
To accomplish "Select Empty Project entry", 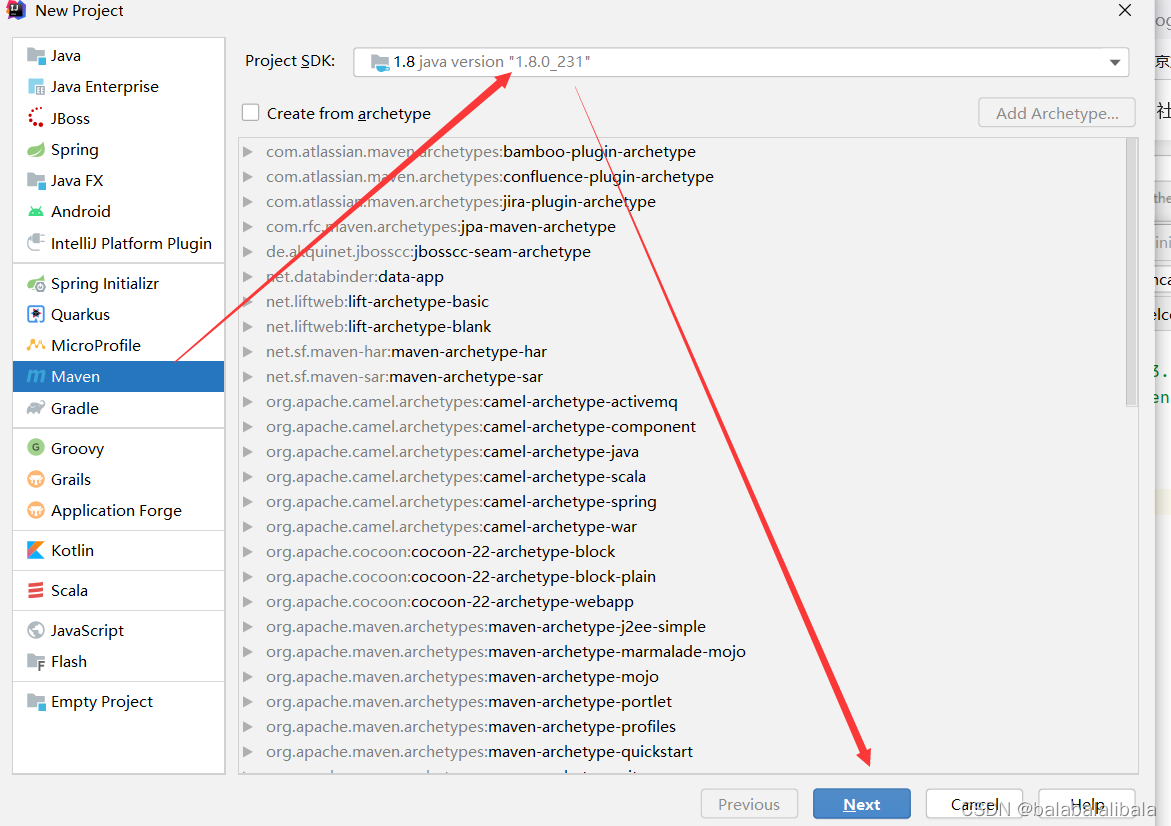I will click(119, 702).
